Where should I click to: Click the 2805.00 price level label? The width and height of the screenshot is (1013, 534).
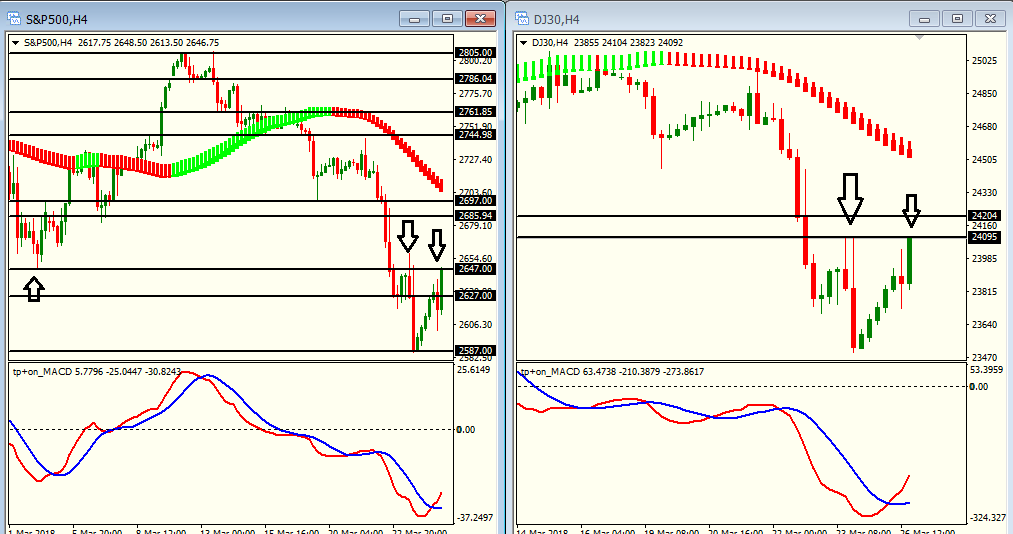[x=475, y=53]
